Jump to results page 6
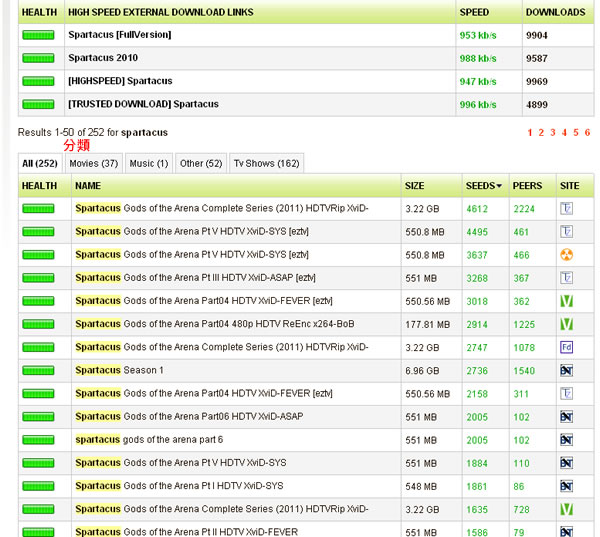Image resolution: width=600 pixels, height=537 pixels. 587,133
